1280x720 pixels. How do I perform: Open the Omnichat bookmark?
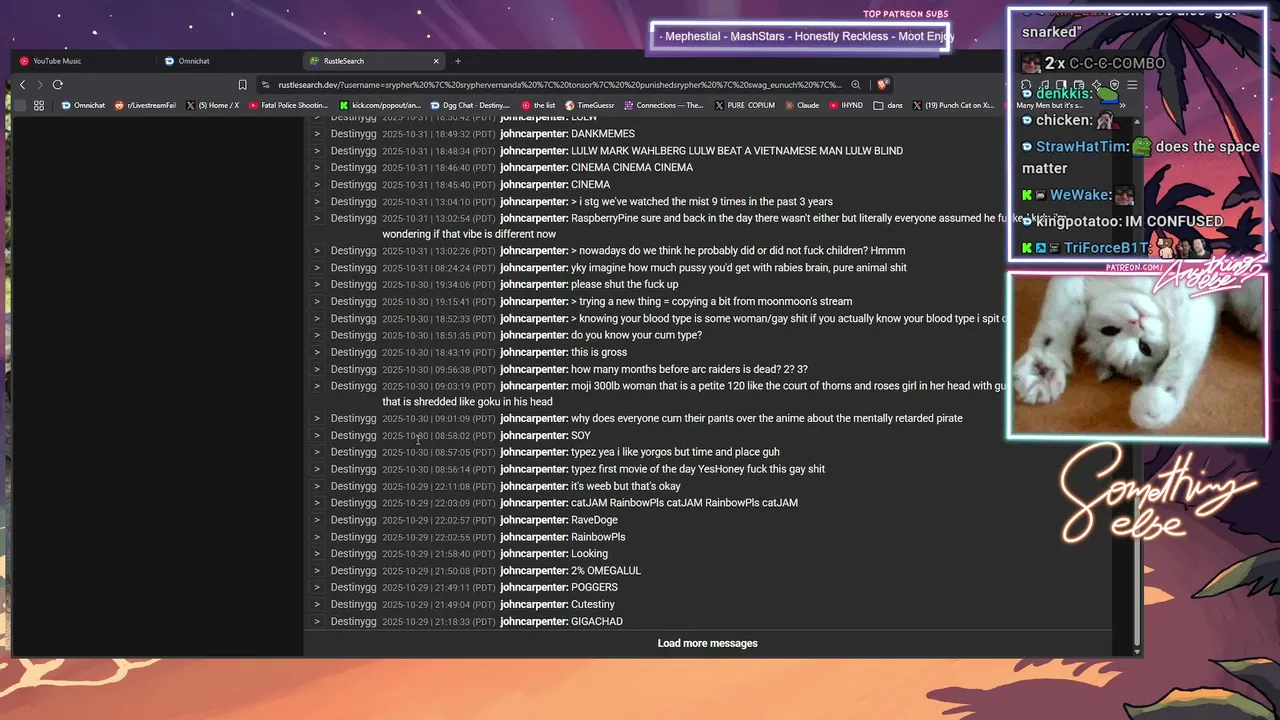coord(83,105)
